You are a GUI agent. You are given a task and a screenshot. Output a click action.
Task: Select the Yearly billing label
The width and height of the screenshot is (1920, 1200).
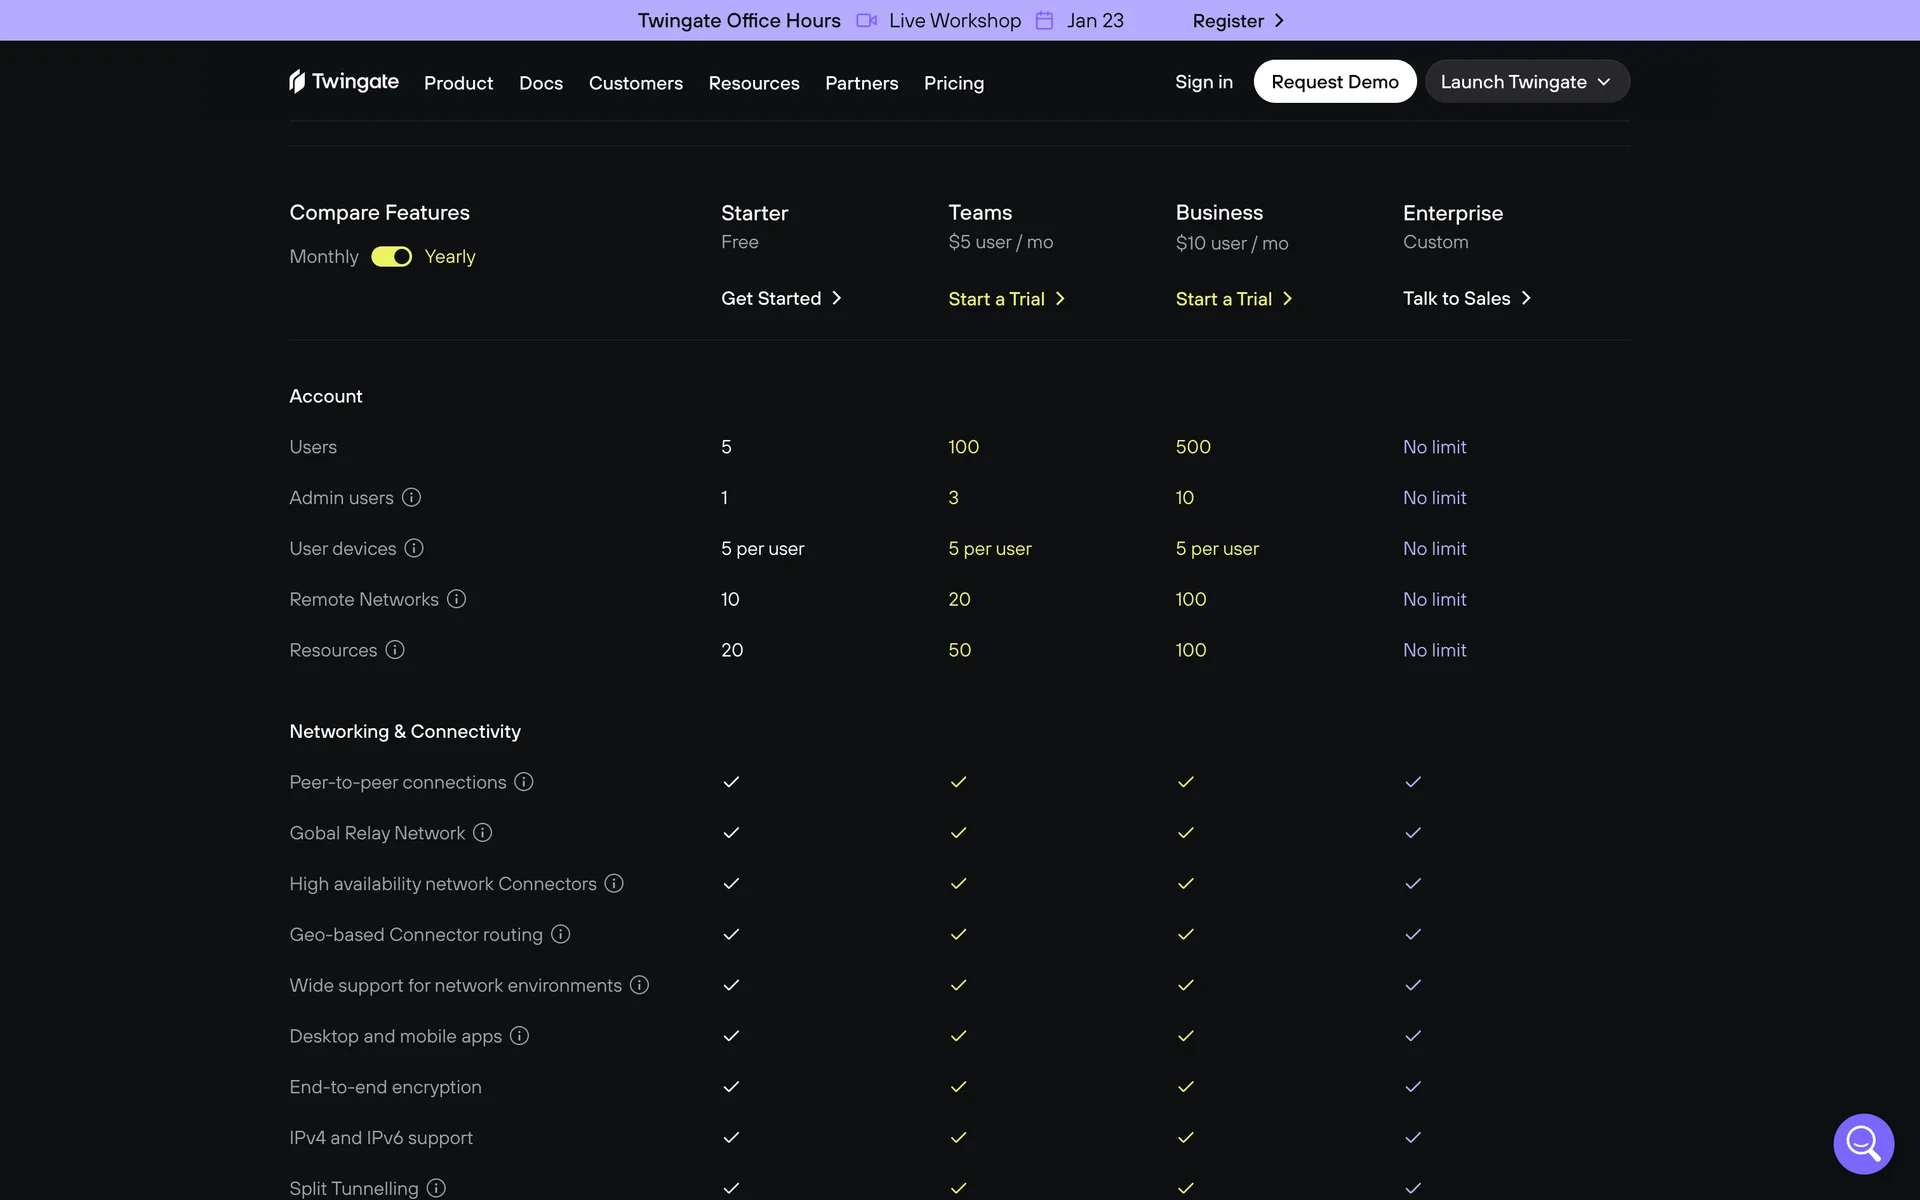pos(450,257)
